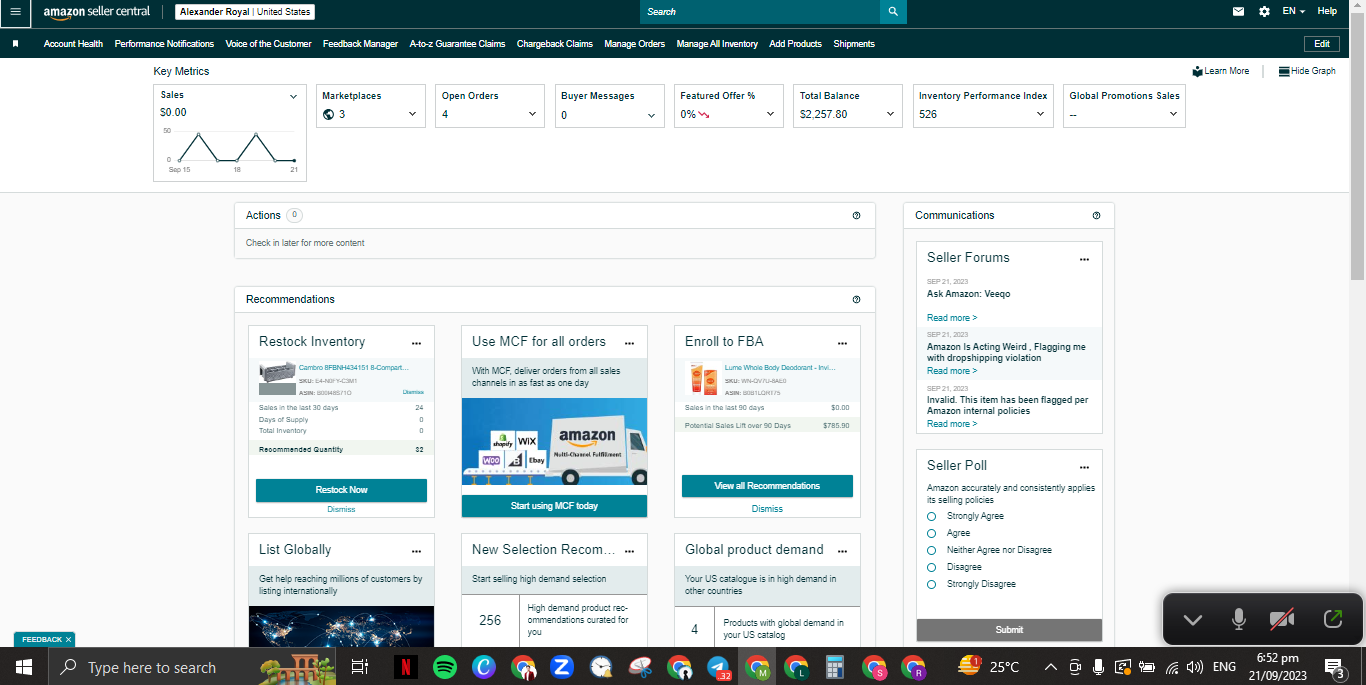Mute microphone in meeting overlay
The width and height of the screenshot is (1366, 685).
1239,620
